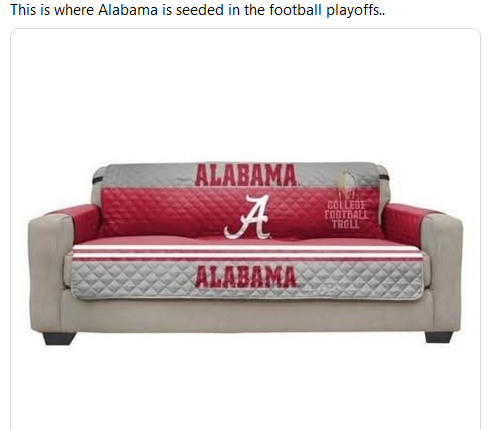
Task: Click the blank white area above the sofa
Action: click(245, 97)
